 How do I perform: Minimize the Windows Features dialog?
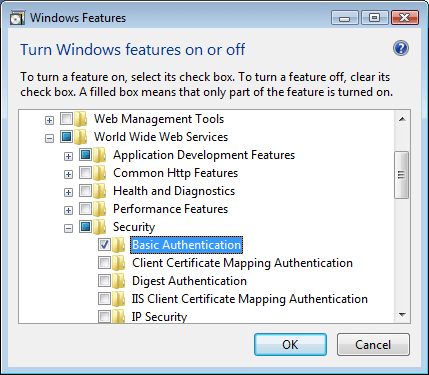(x=345, y=18)
